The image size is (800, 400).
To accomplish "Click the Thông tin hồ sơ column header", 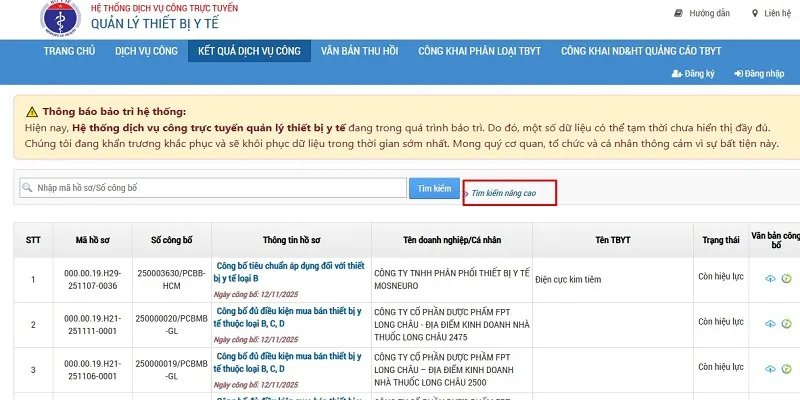I will click(x=291, y=240).
